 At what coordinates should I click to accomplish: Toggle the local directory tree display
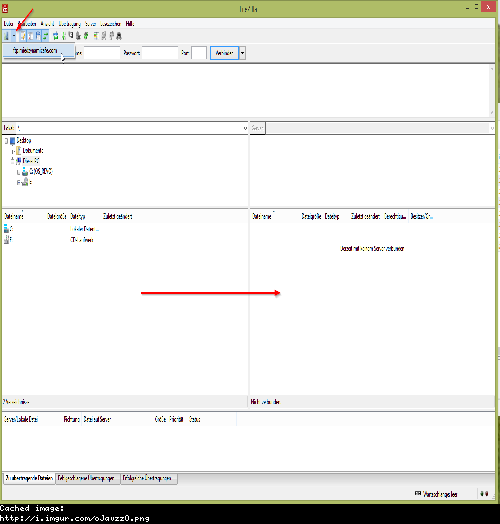tap(30, 35)
